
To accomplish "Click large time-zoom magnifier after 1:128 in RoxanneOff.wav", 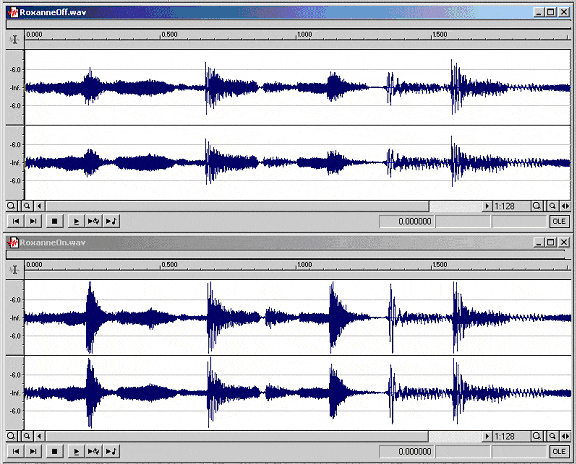I will [537, 206].
